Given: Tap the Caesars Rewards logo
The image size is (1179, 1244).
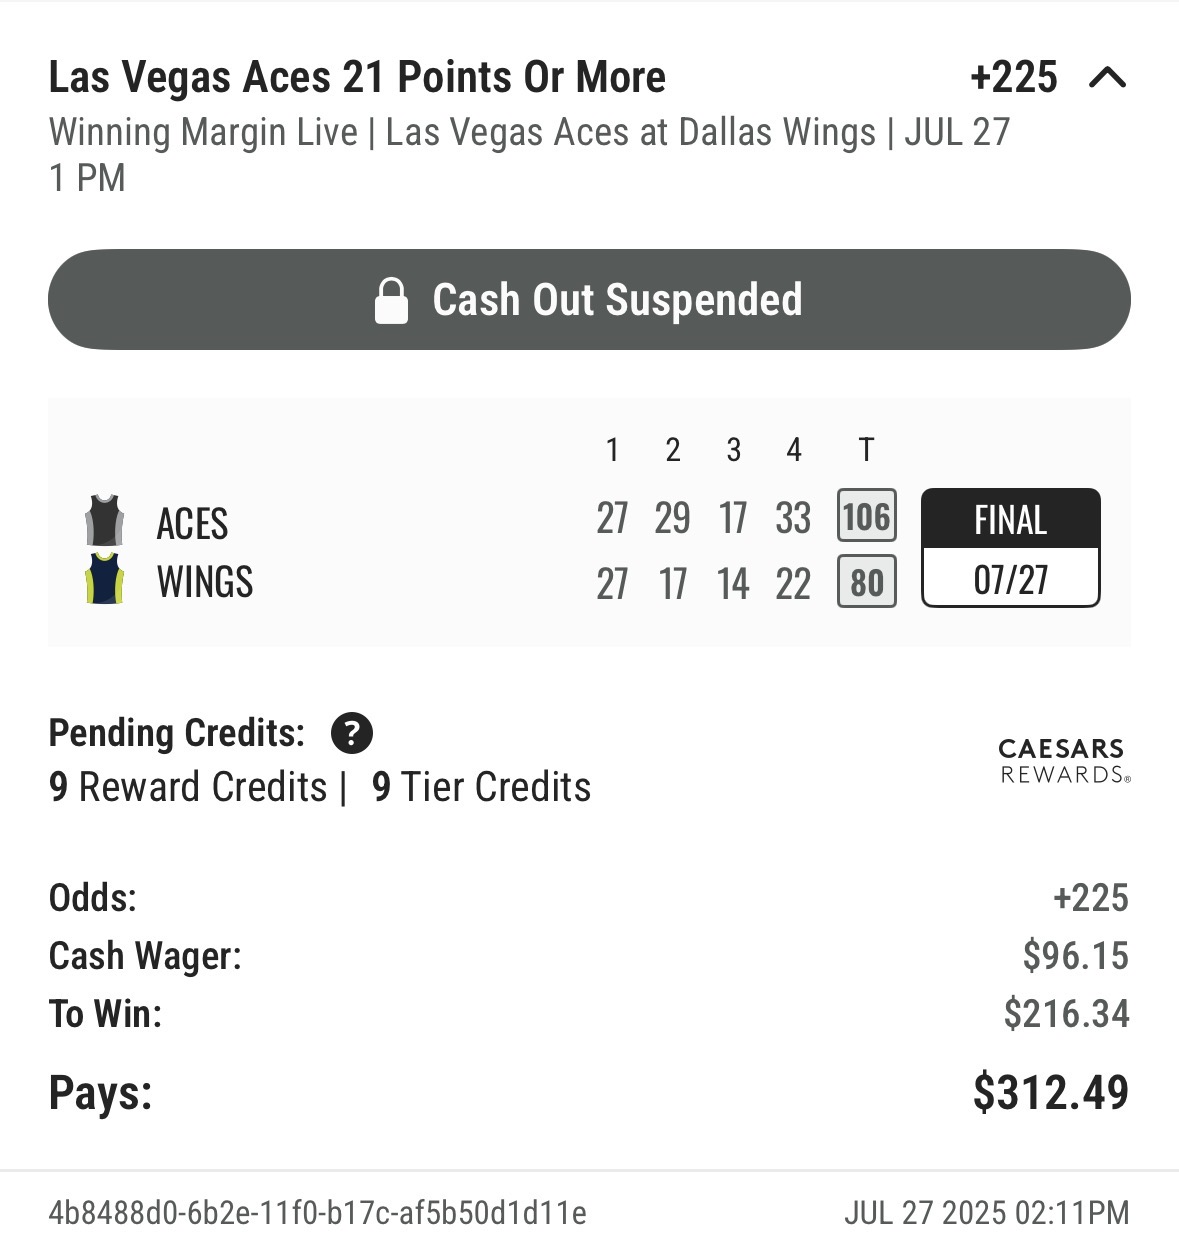Looking at the screenshot, I should 1064,761.
